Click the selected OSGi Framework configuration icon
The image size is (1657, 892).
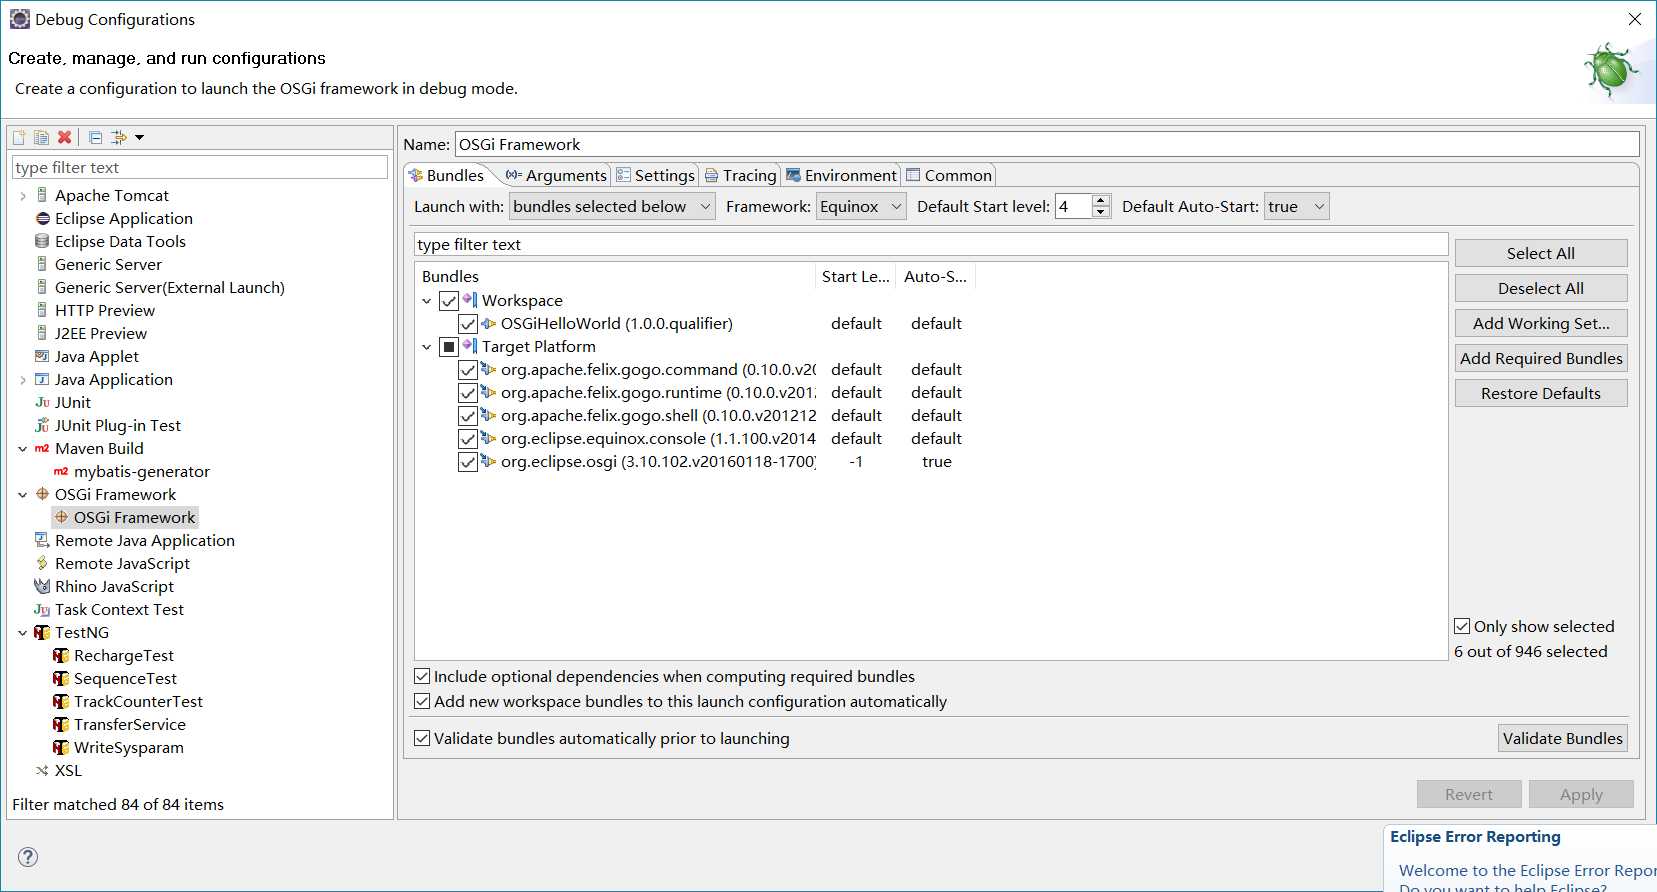(61, 517)
